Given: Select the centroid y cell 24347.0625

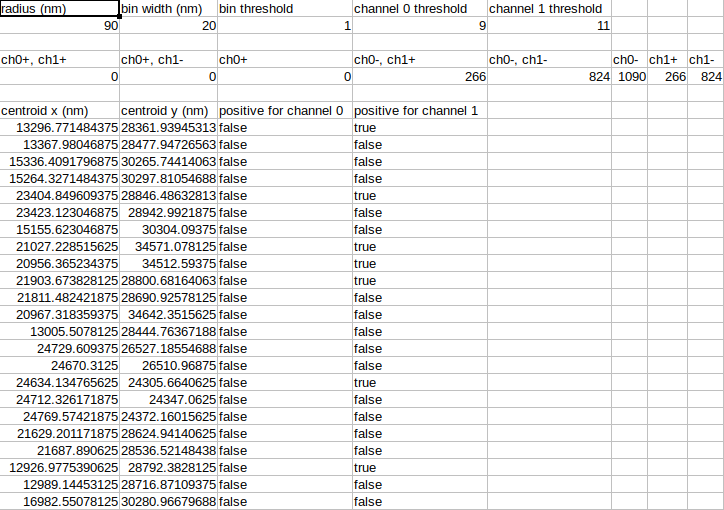Looking at the screenshot, I should click(169, 400).
